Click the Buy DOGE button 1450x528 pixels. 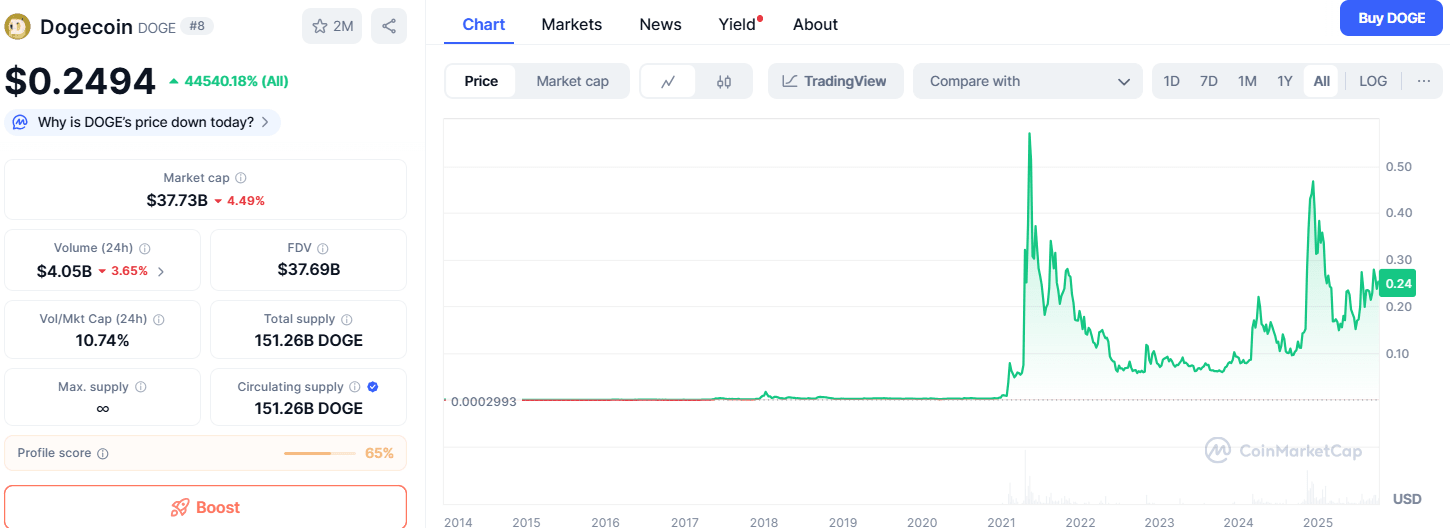coord(1390,18)
